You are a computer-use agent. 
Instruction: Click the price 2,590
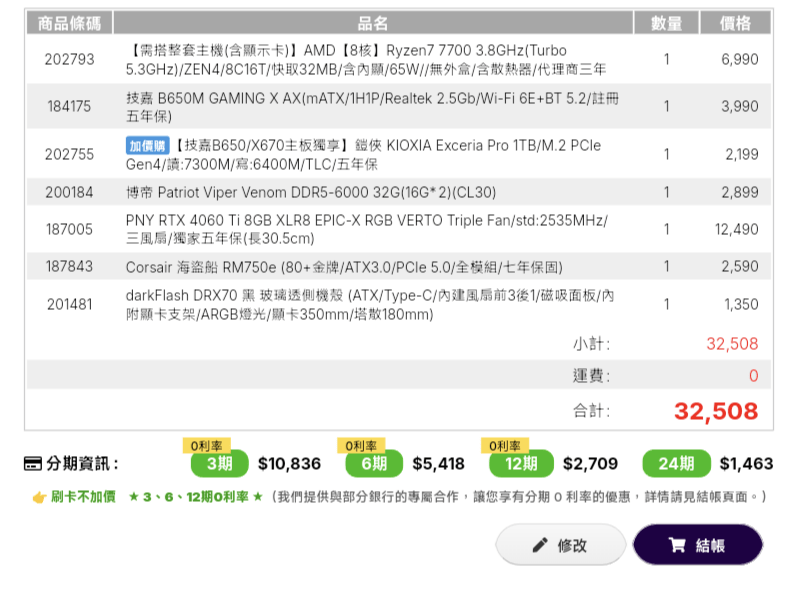point(739,266)
